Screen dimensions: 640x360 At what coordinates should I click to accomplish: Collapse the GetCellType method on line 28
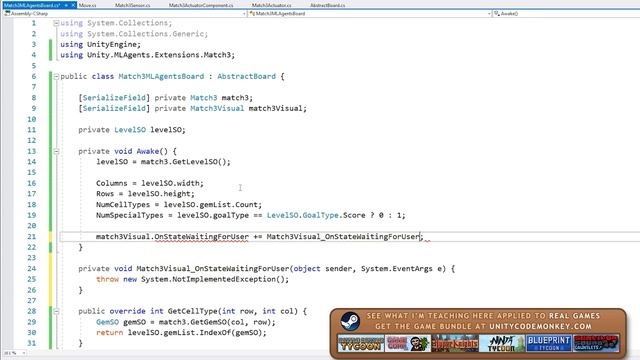56,311
